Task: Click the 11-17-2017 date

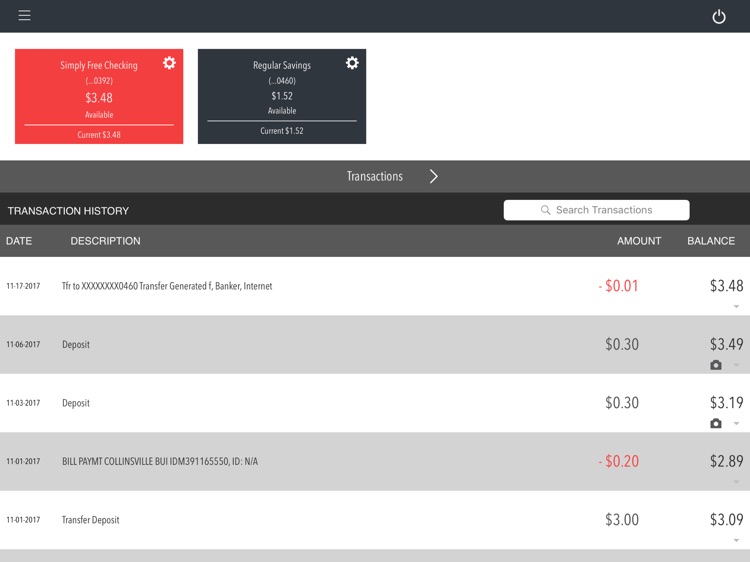Action: coord(23,286)
